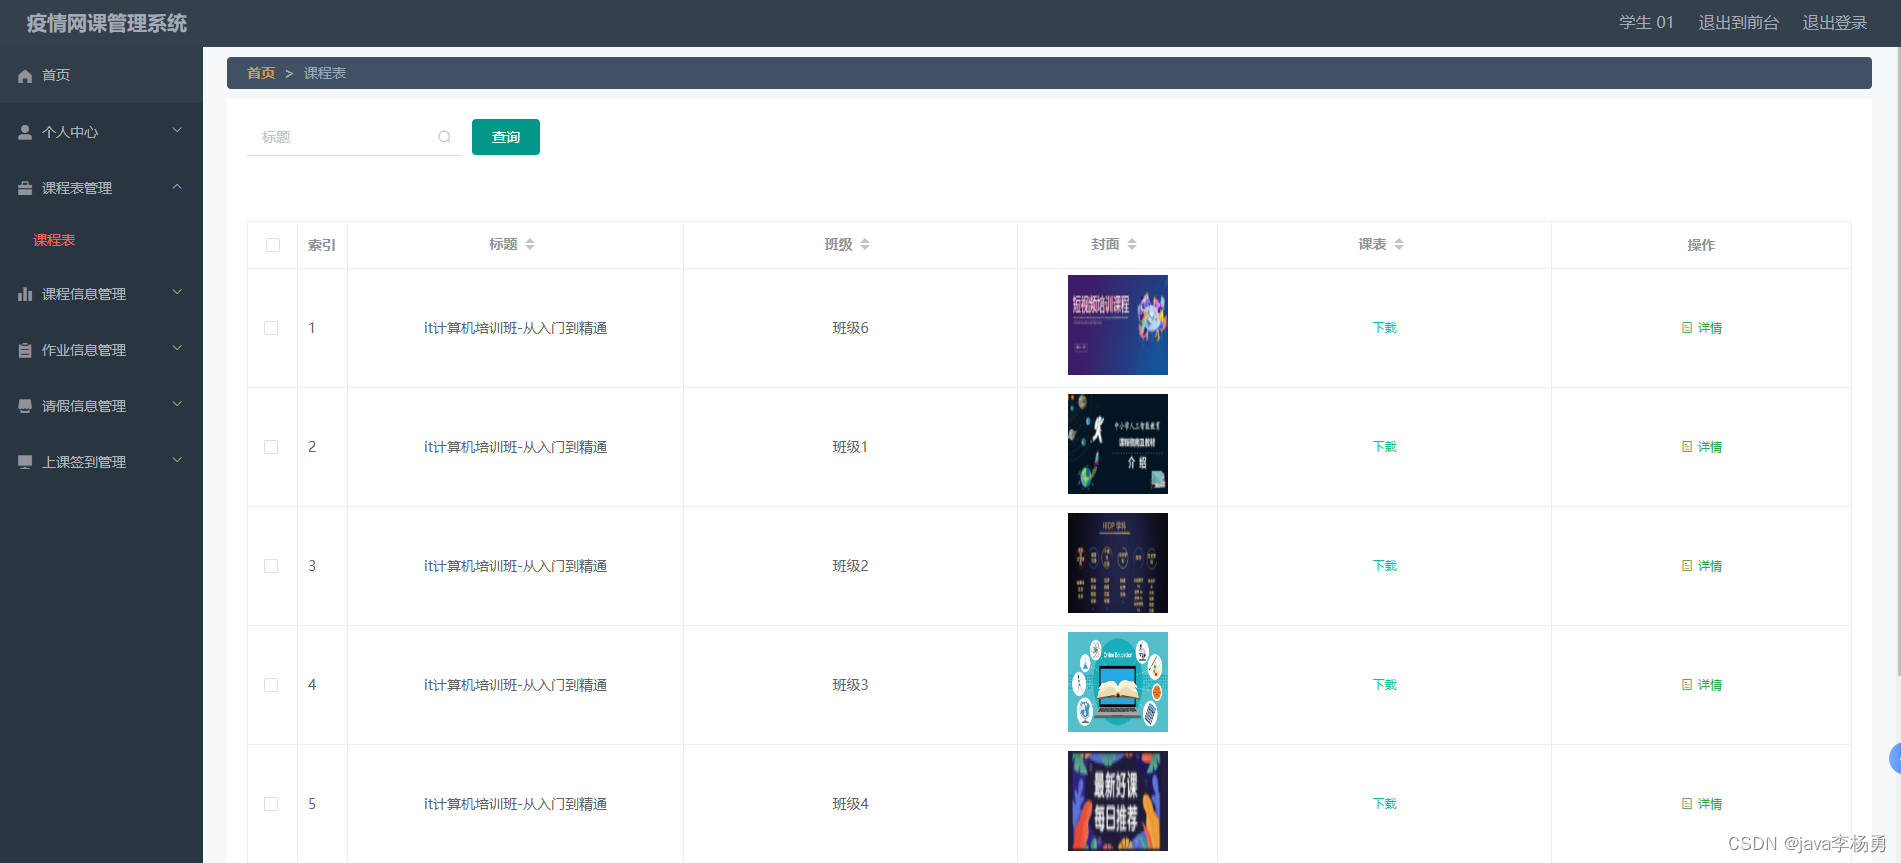This screenshot has height=863, width=1901.
Task: Click 学生 01 user label
Action: click(1646, 22)
